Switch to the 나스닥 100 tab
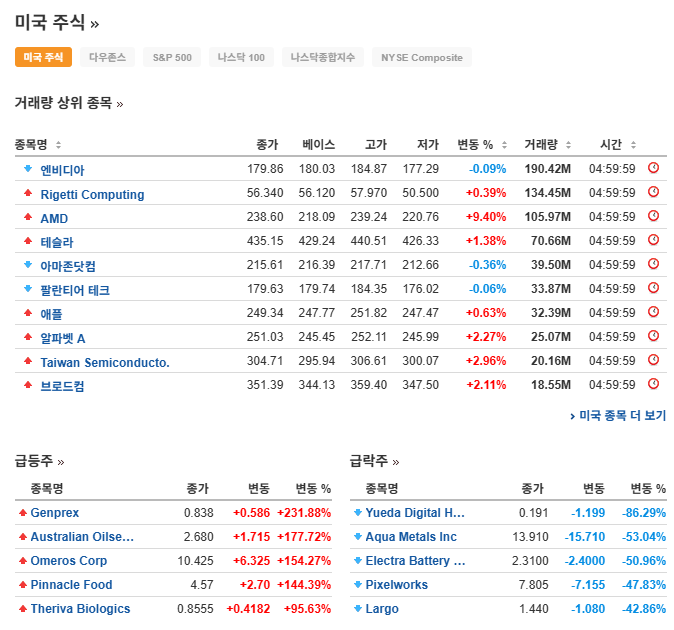The height and width of the screenshot is (630, 674). click(x=241, y=57)
